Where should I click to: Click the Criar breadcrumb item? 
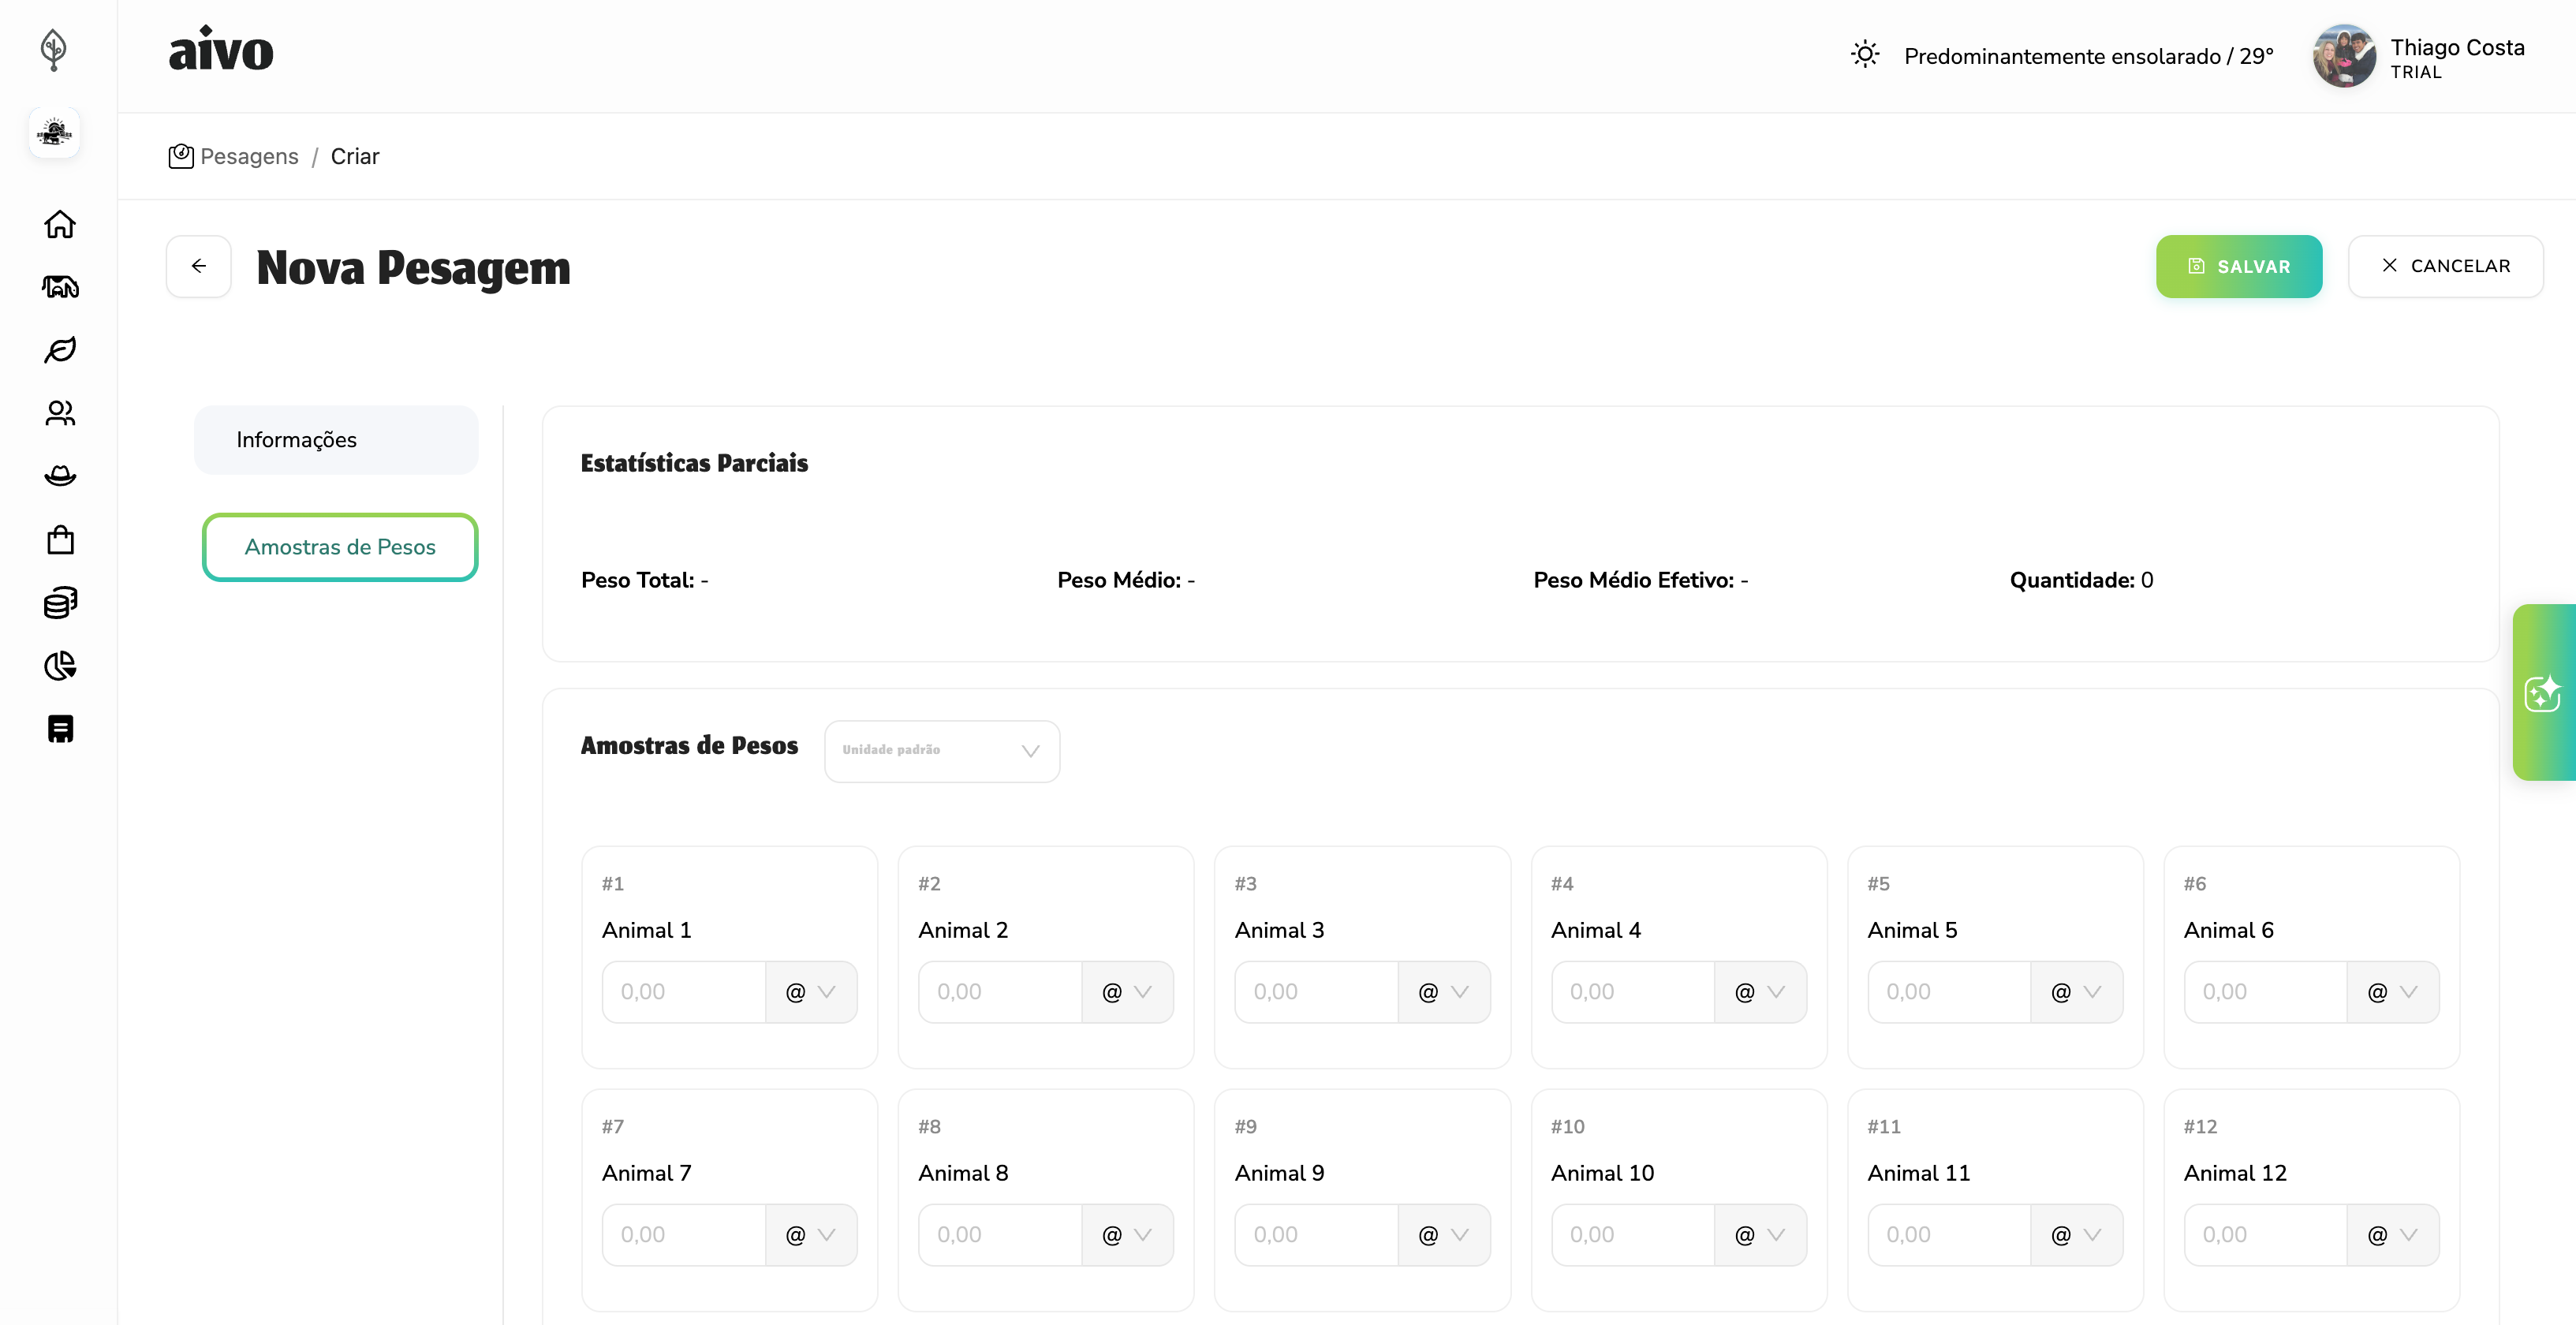(x=355, y=156)
